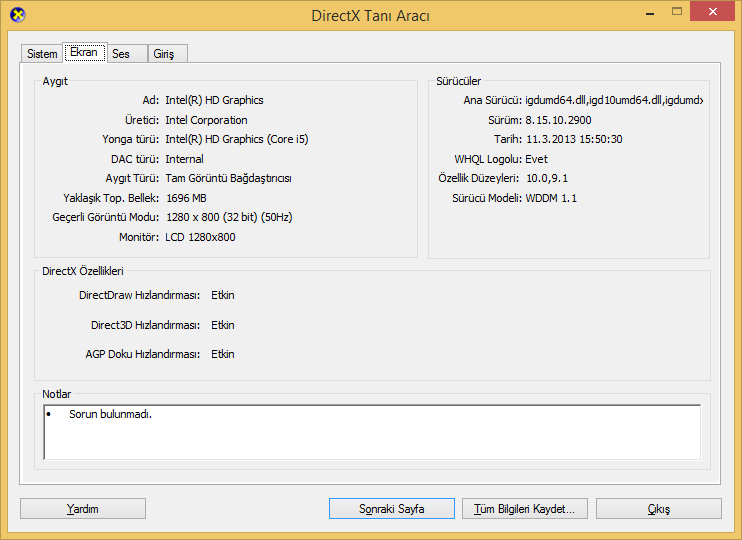This screenshot has width=742, height=540.
Task: Select the 'Sorun bulunmadı.' note text
Action: coord(110,414)
